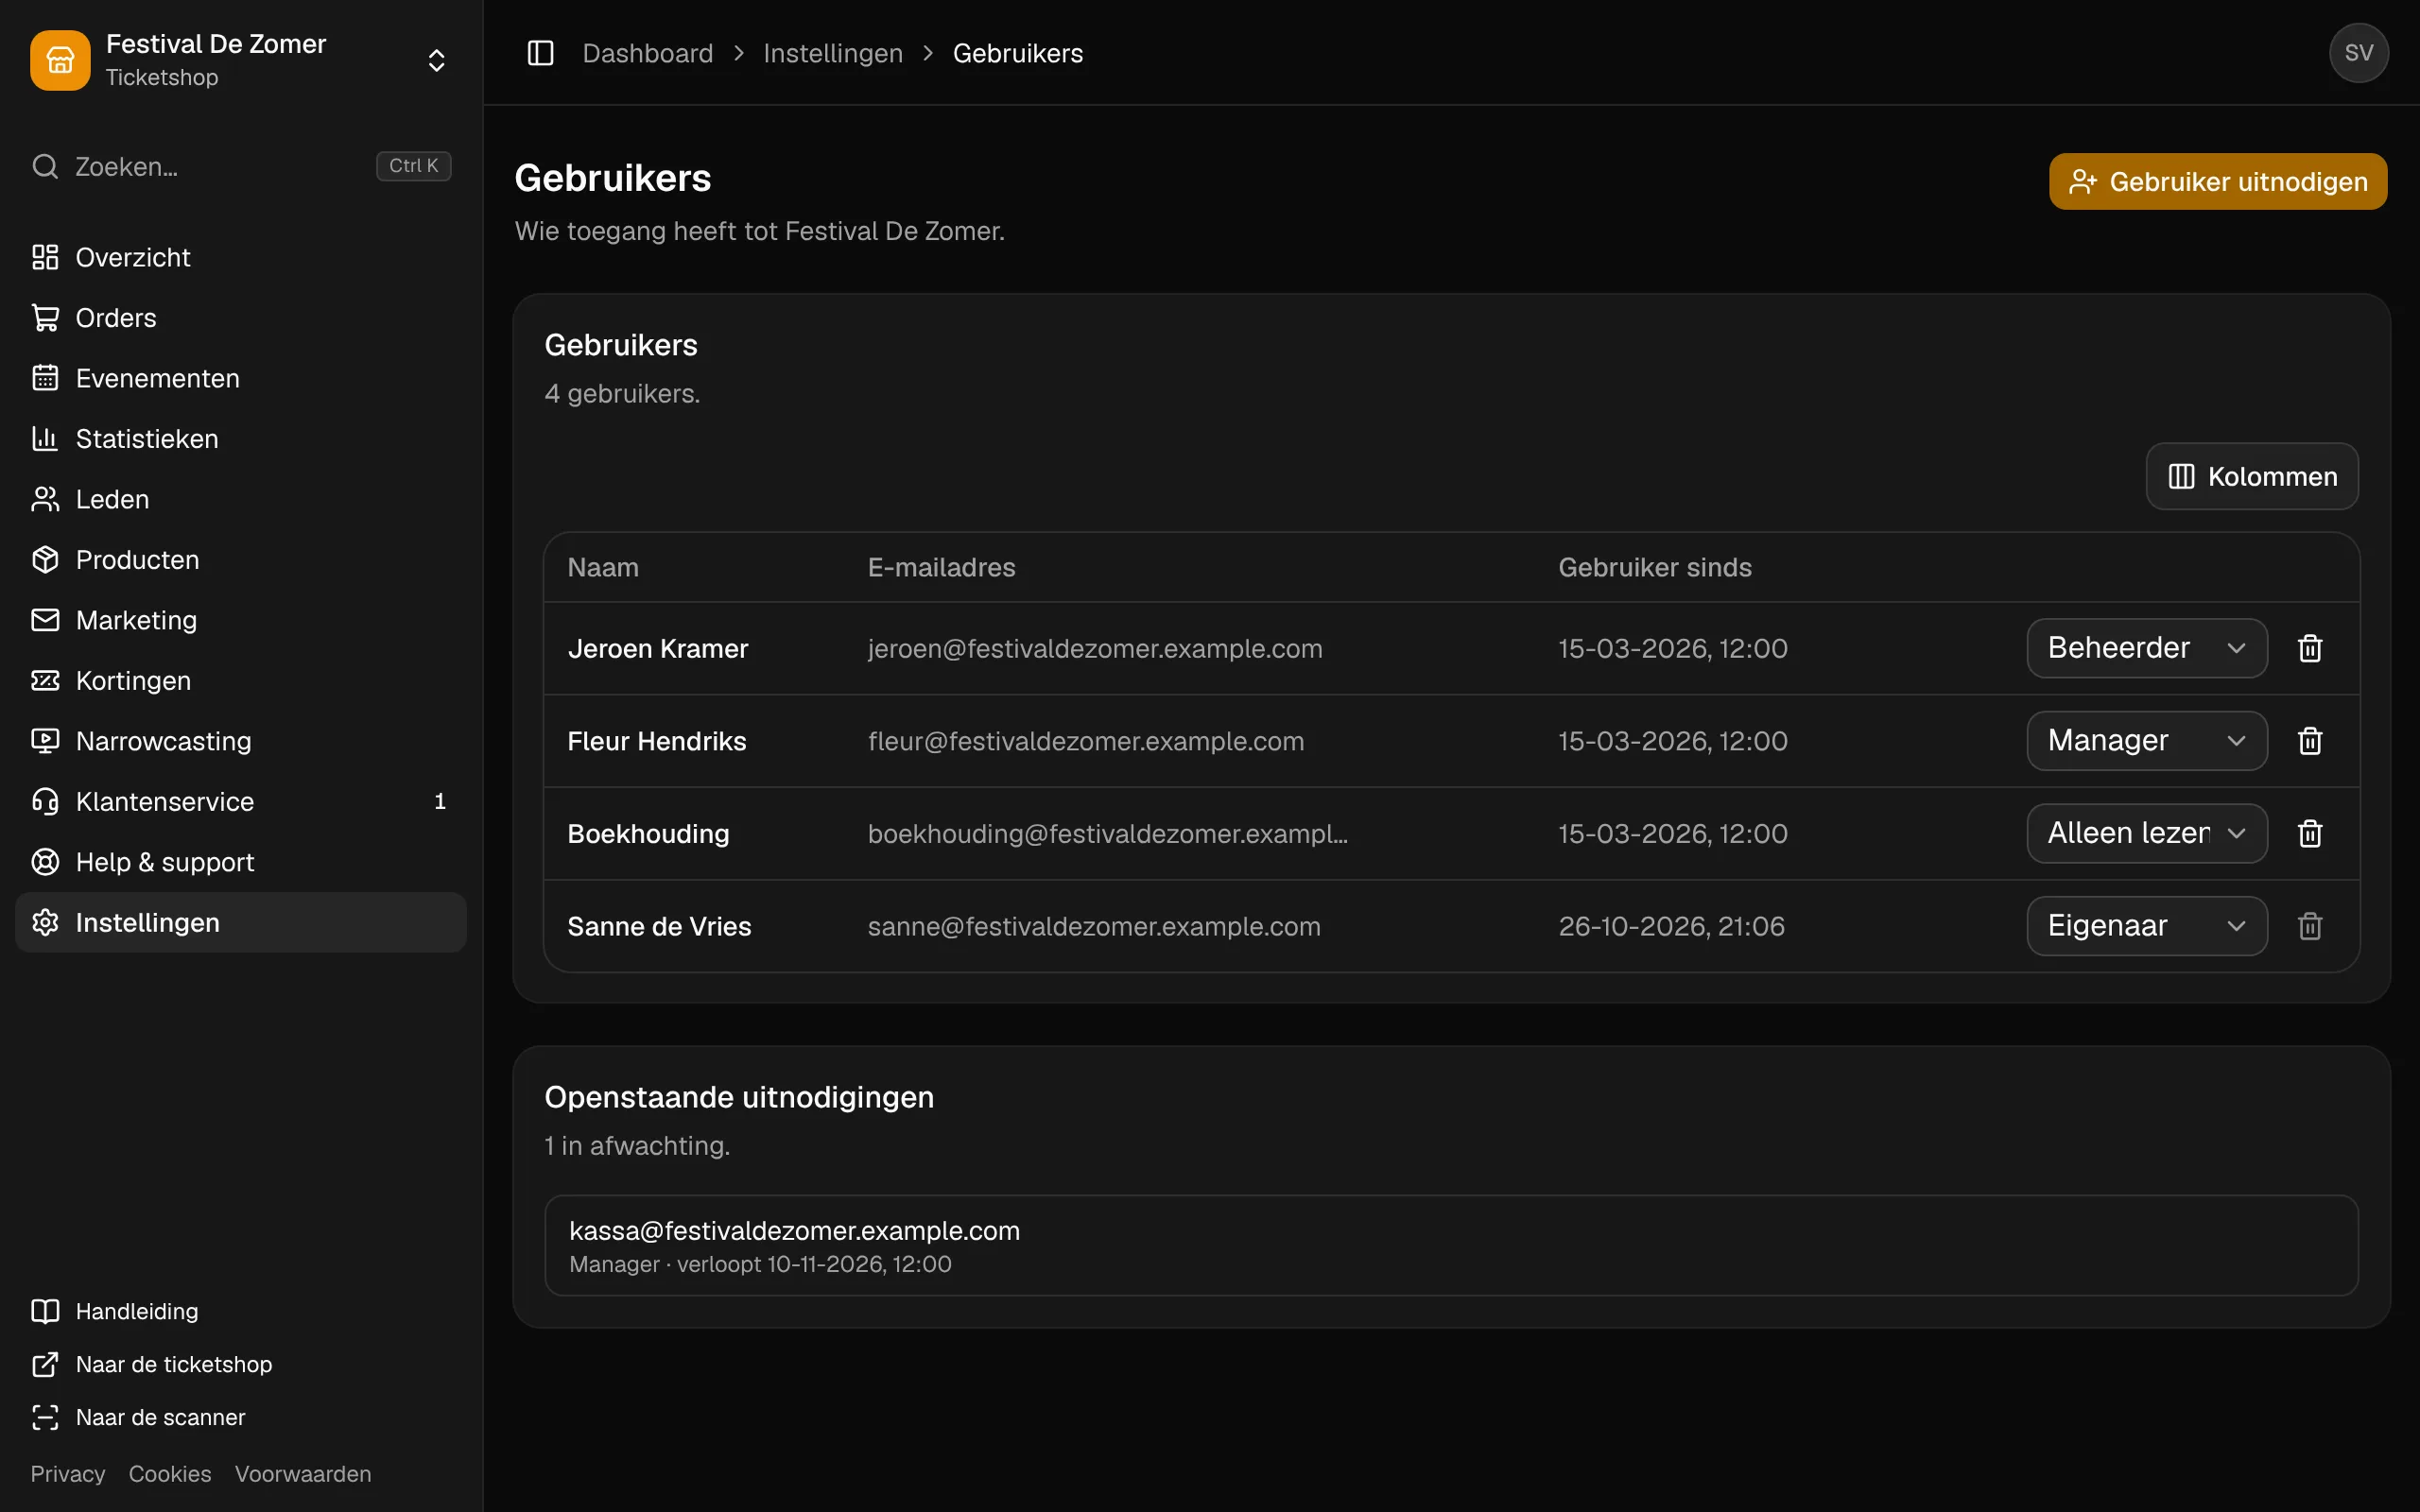This screenshot has height=1512, width=2420.
Task: Open the Privacy footer link
Action: pos(68,1474)
